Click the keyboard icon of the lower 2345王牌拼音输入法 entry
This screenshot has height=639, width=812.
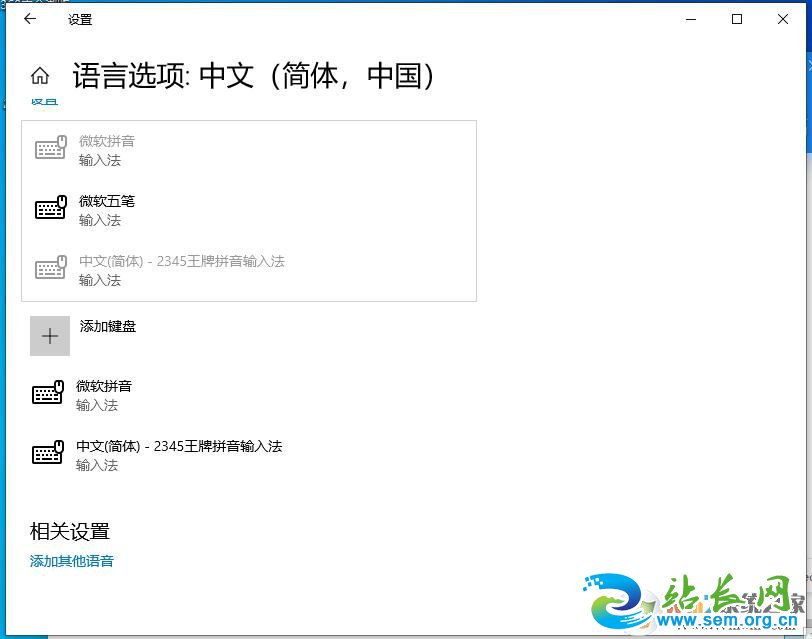[x=49, y=453]
